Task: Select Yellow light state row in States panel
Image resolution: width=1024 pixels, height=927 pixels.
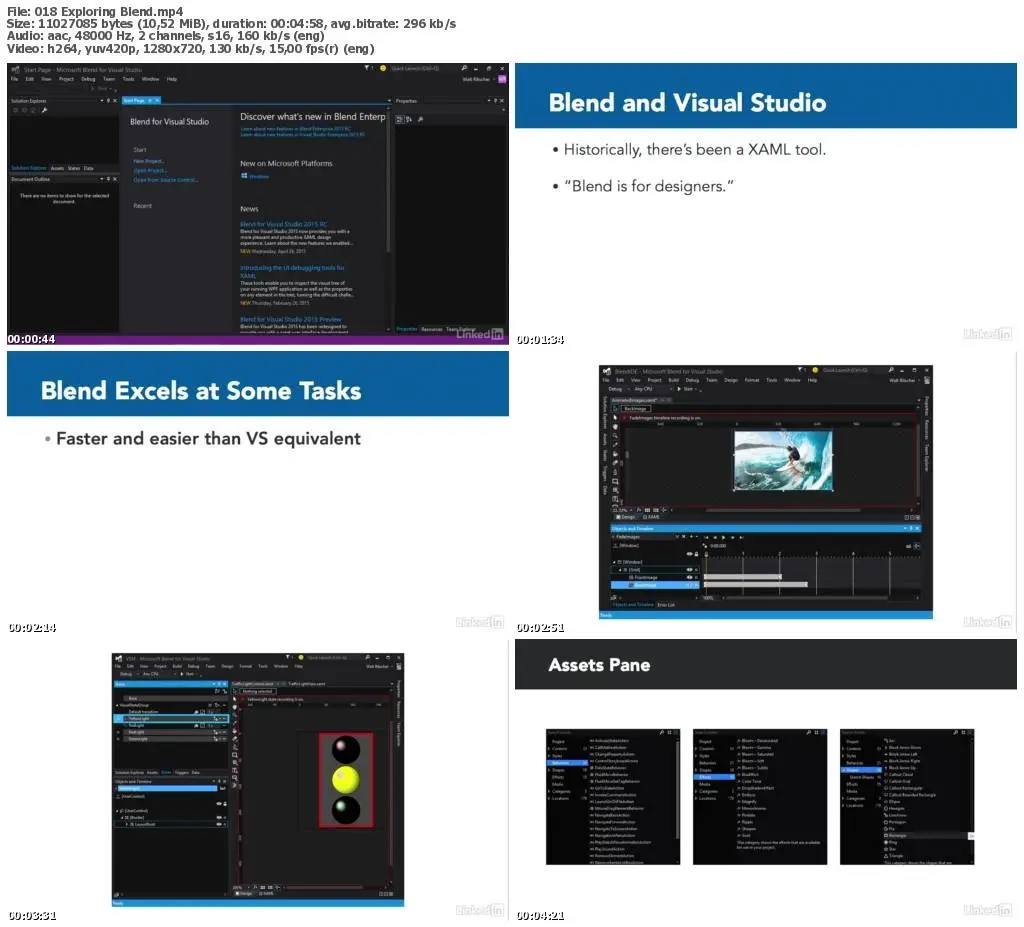Action: point(171,719)
